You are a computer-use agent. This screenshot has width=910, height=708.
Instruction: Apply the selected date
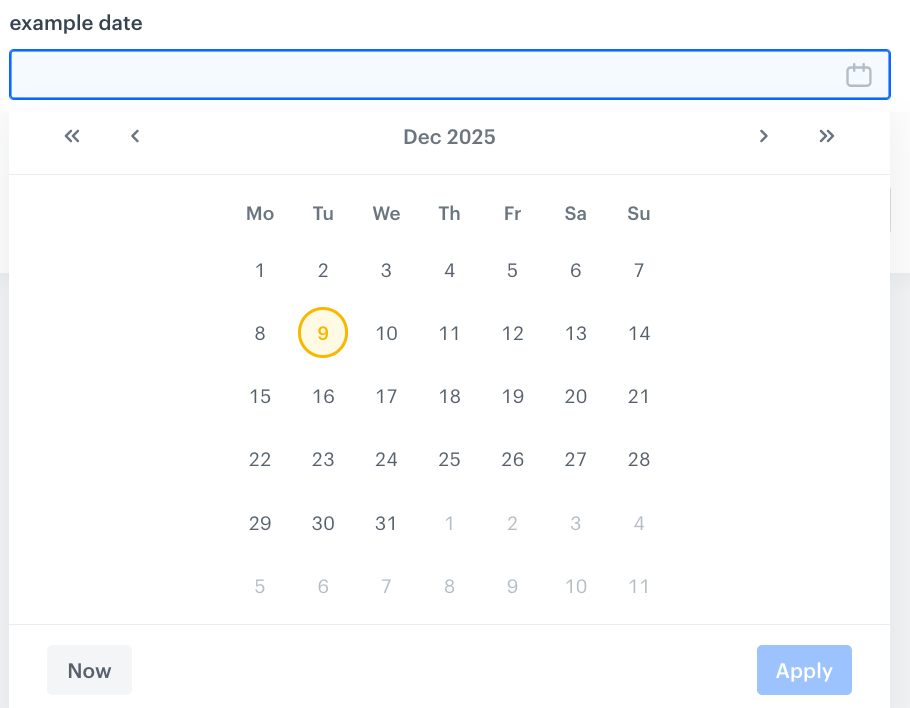(x=804, y=670)
